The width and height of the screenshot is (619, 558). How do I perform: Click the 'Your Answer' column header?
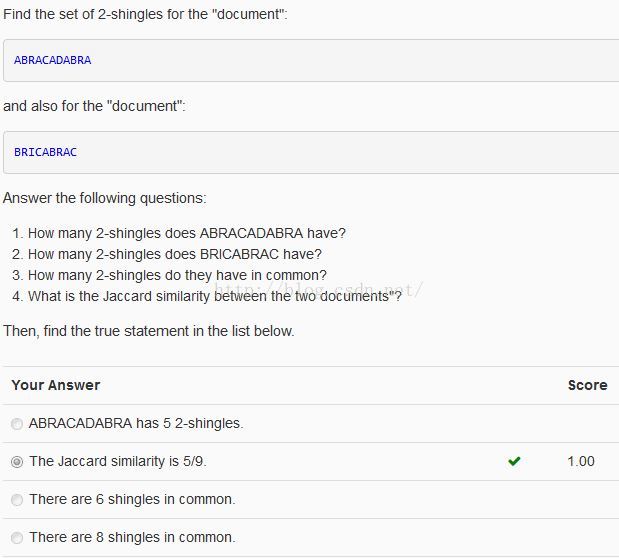pos(56,385)
